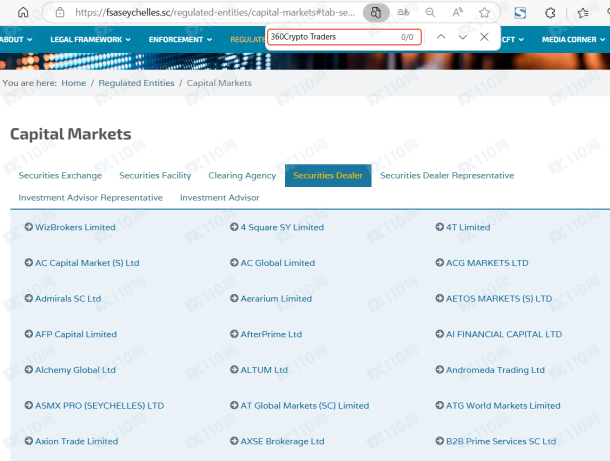Viewport: 610px width, 461px height.
Task: Open Andromeda Trading Ltd entry
Action: [x=495, y=370]
